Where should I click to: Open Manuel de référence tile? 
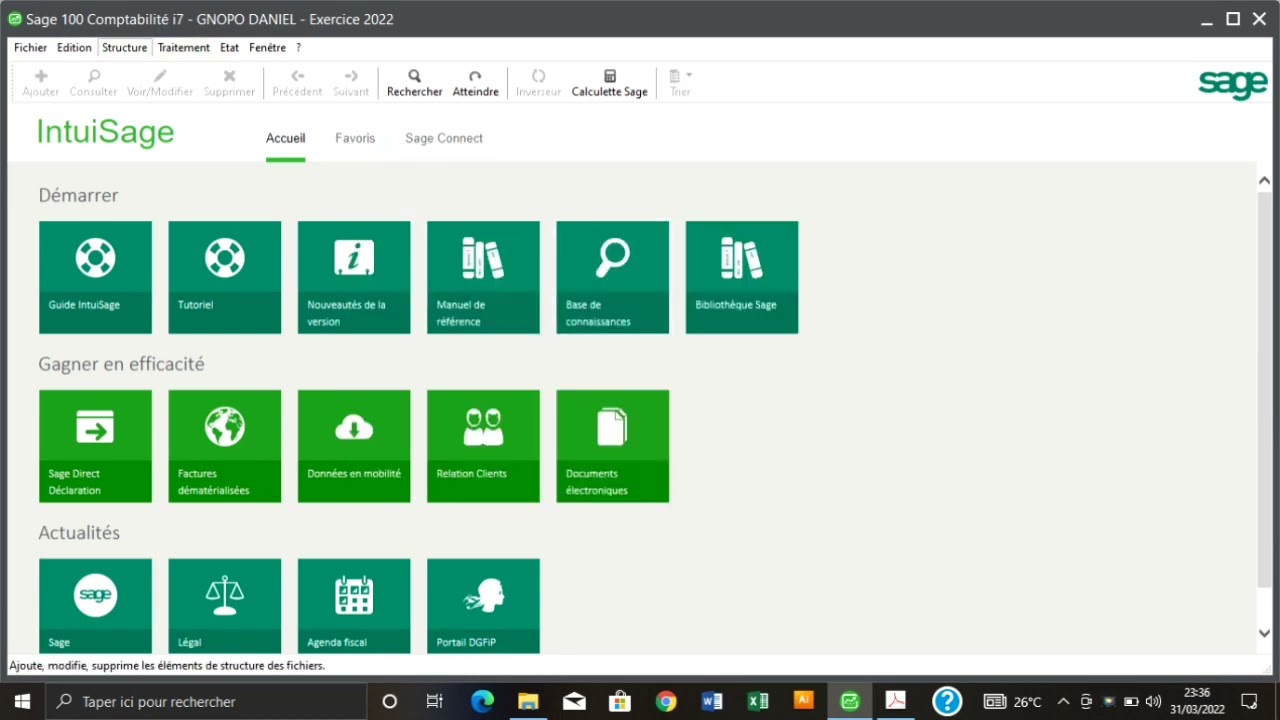[x=483, y=277]
